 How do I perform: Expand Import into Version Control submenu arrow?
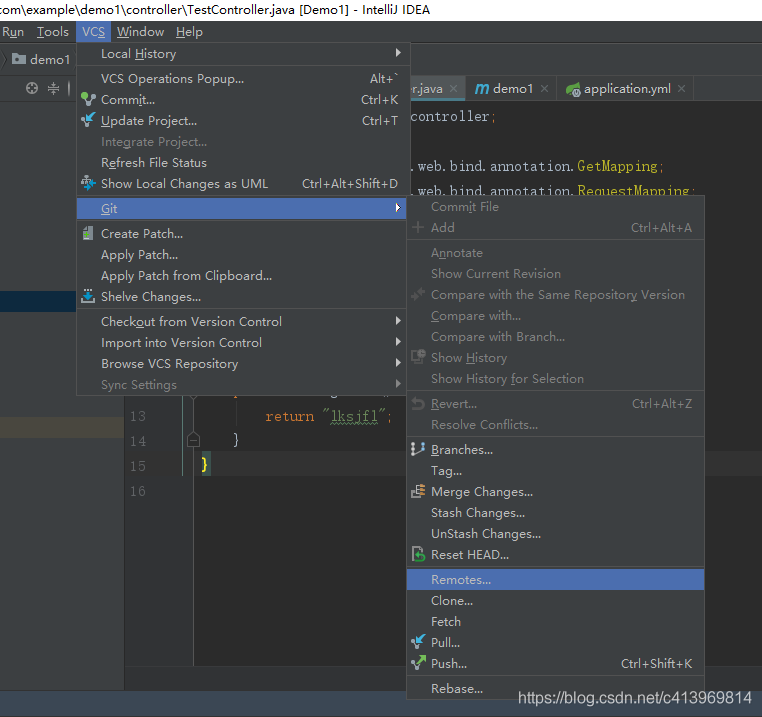tap(398, 342)
